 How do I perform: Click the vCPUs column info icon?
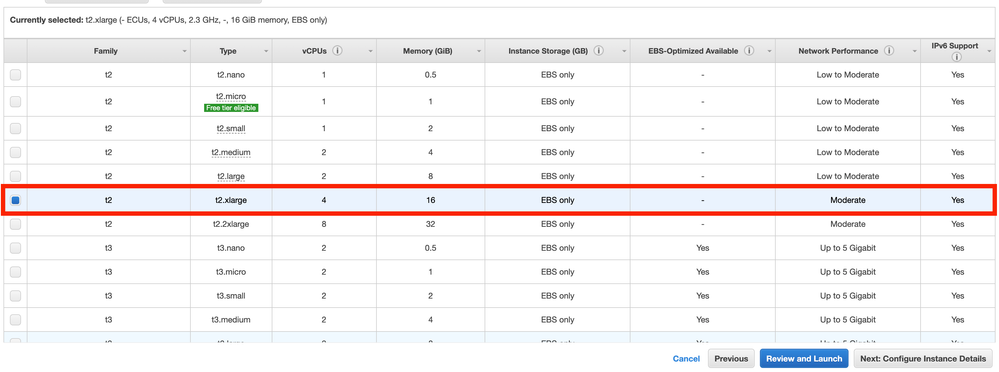tap(338, 51)
